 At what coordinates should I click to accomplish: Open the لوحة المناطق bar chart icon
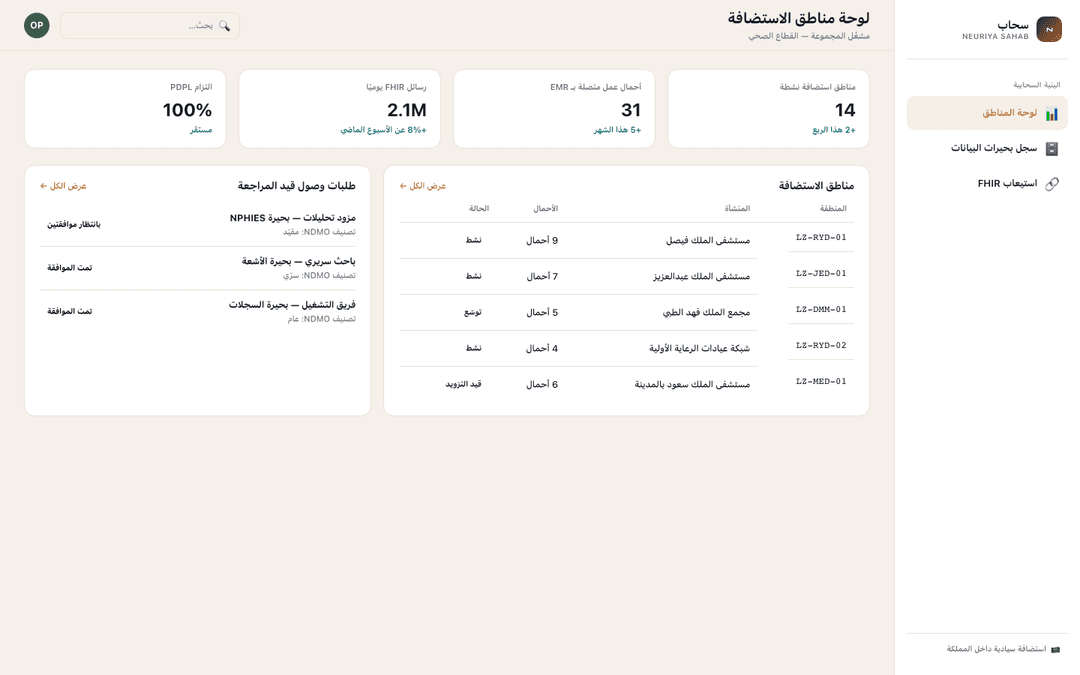pos(1051,114)
